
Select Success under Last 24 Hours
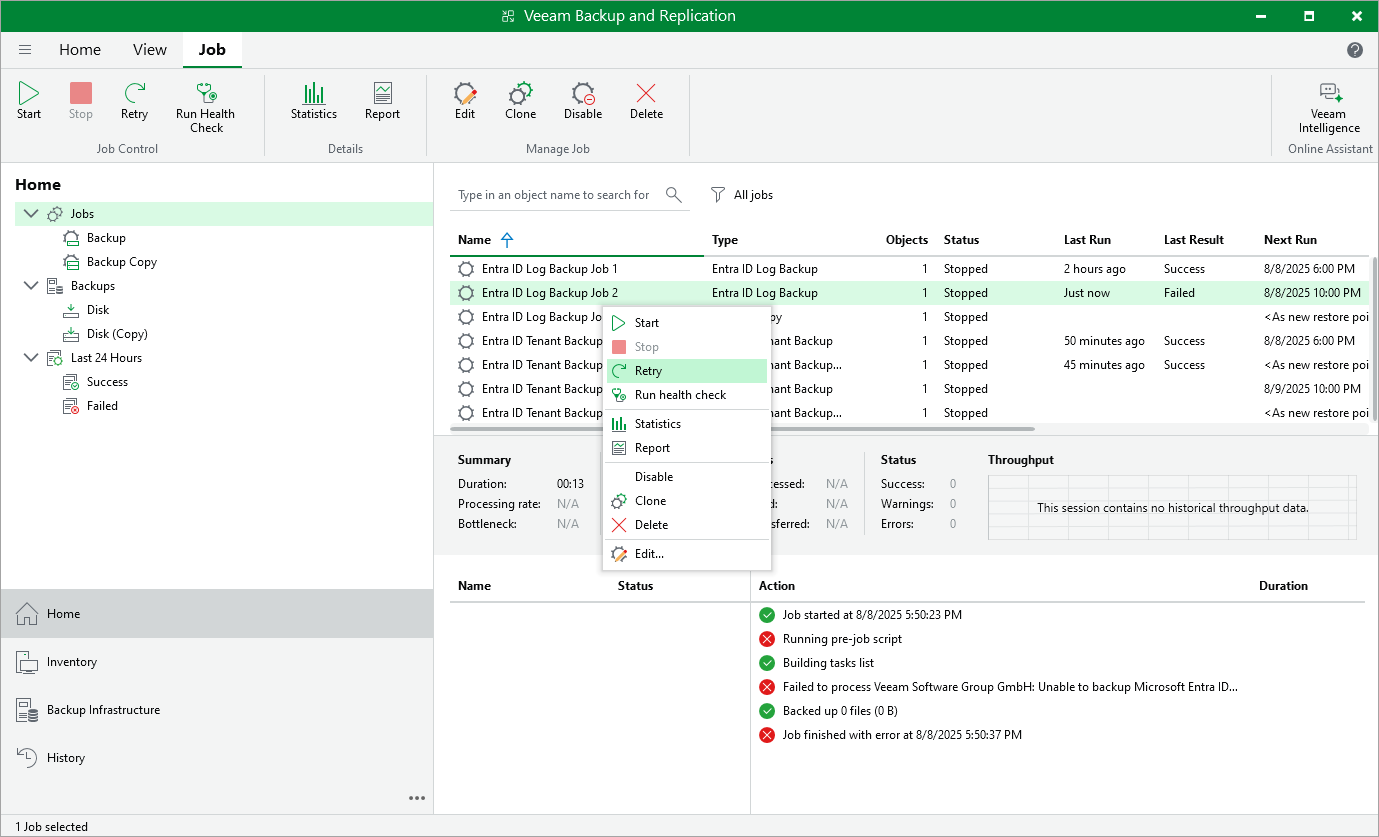click(x=107, y=382)
